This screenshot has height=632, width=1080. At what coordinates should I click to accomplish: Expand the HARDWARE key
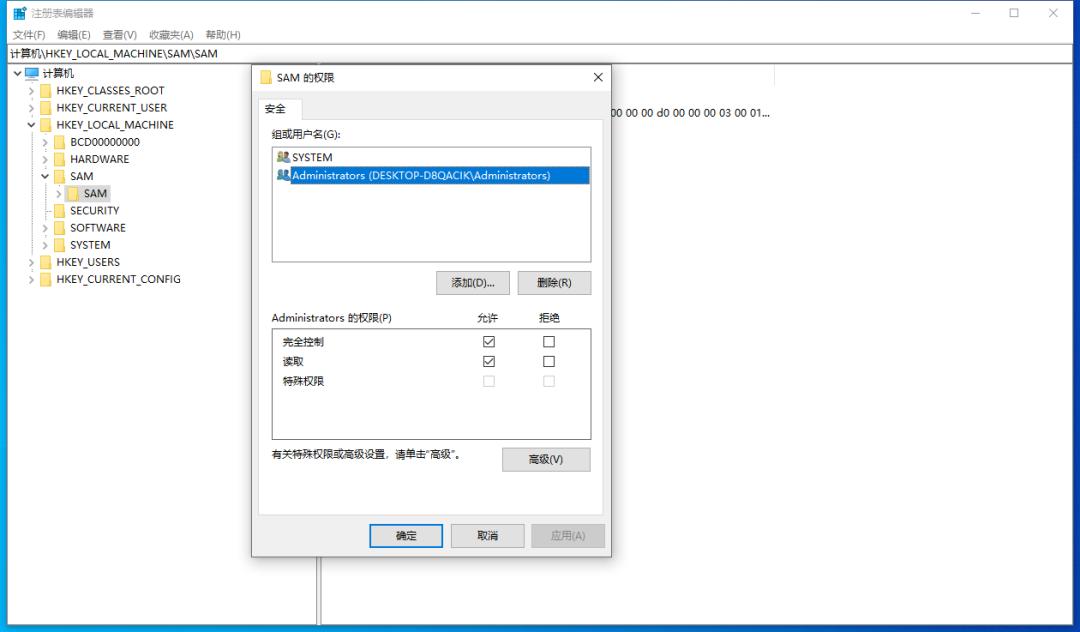point(45,160)
